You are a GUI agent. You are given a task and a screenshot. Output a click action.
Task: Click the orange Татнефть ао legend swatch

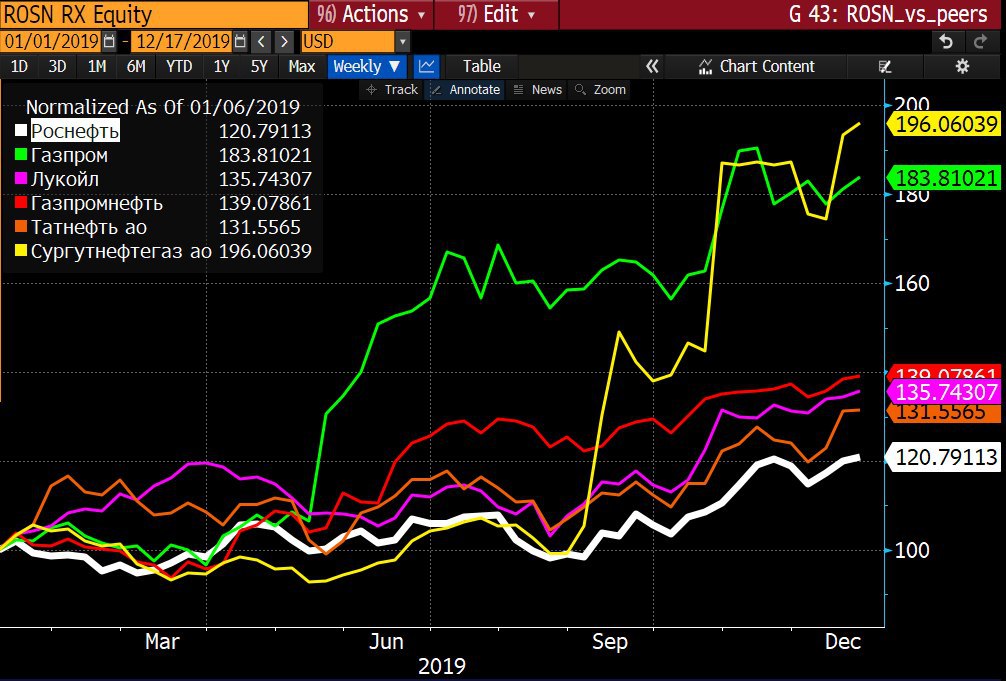[x=21, y=227]
